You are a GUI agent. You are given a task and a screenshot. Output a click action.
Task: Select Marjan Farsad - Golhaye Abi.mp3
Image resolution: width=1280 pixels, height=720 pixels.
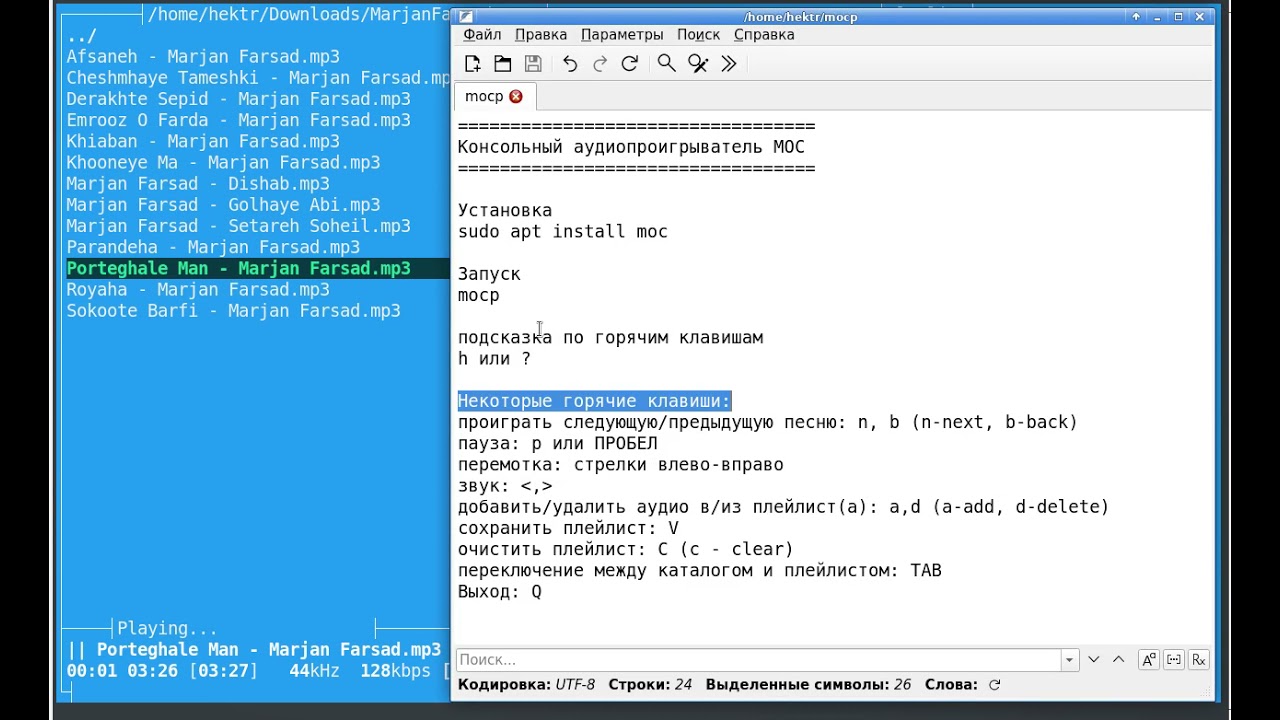[223, 205]
